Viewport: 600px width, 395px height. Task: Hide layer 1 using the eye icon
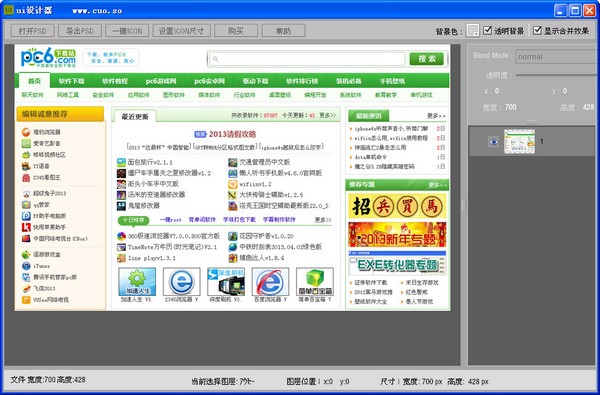pos(494,142)
